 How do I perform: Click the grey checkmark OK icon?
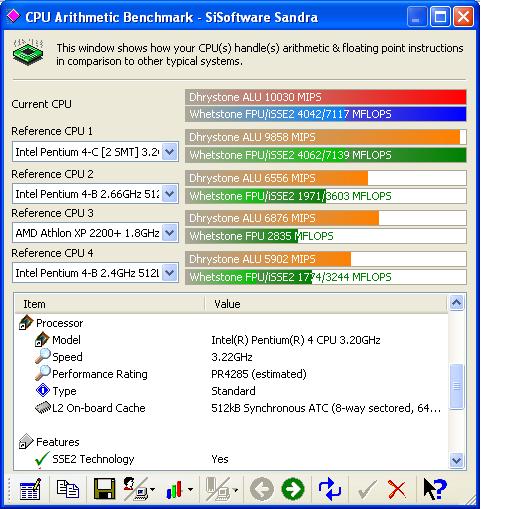pos(367,489)
